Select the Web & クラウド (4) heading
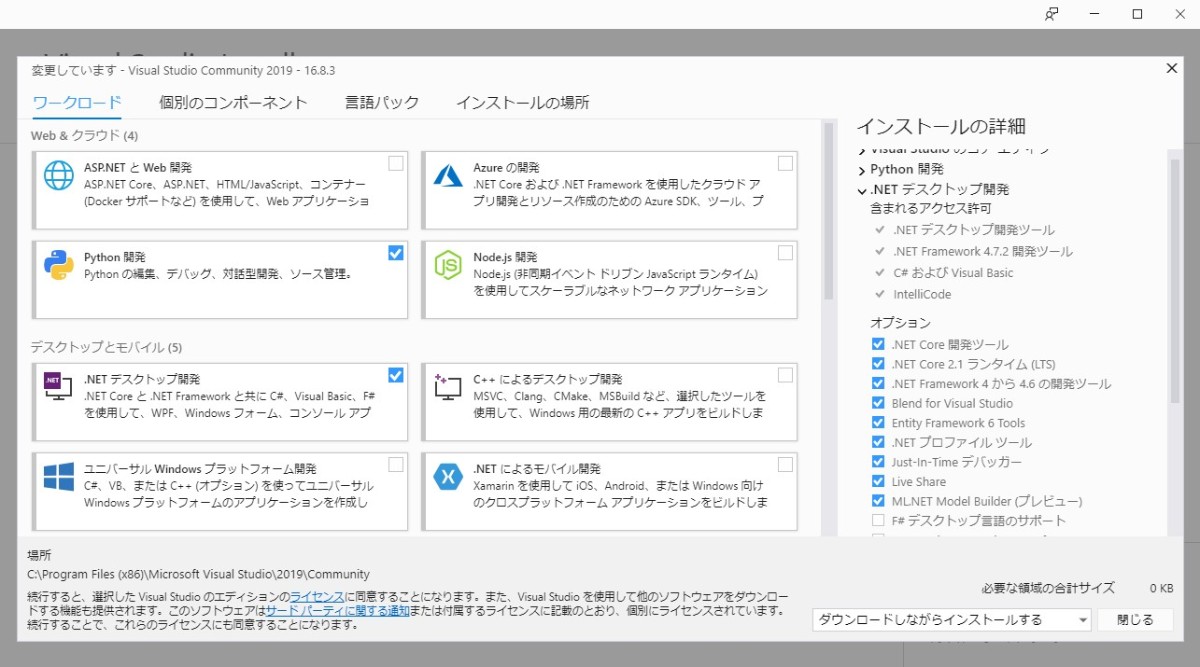 84,135
